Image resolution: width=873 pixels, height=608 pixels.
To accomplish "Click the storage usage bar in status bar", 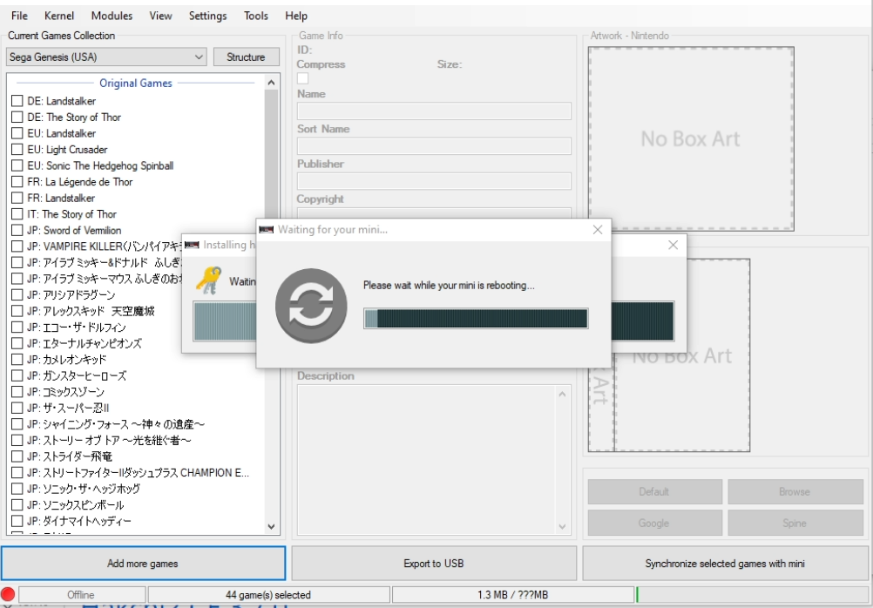I will point(752,595).
